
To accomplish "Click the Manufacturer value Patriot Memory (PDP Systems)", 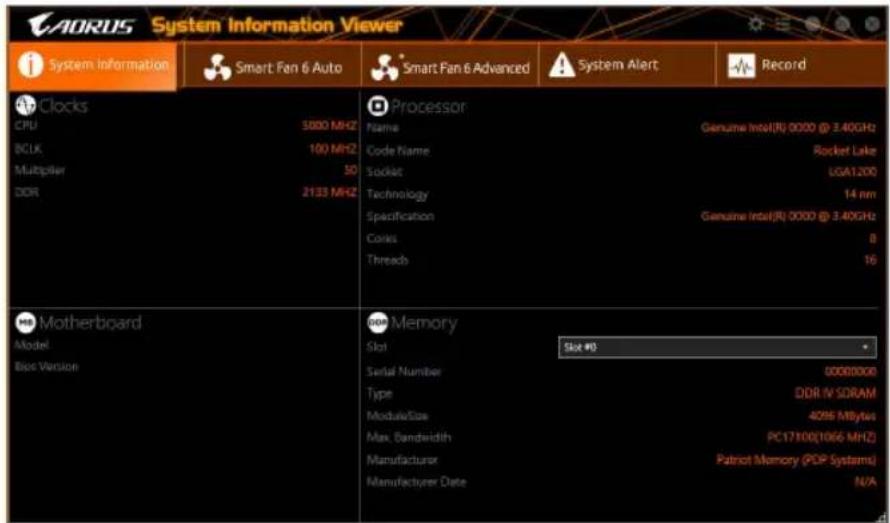I will [796, 459].
